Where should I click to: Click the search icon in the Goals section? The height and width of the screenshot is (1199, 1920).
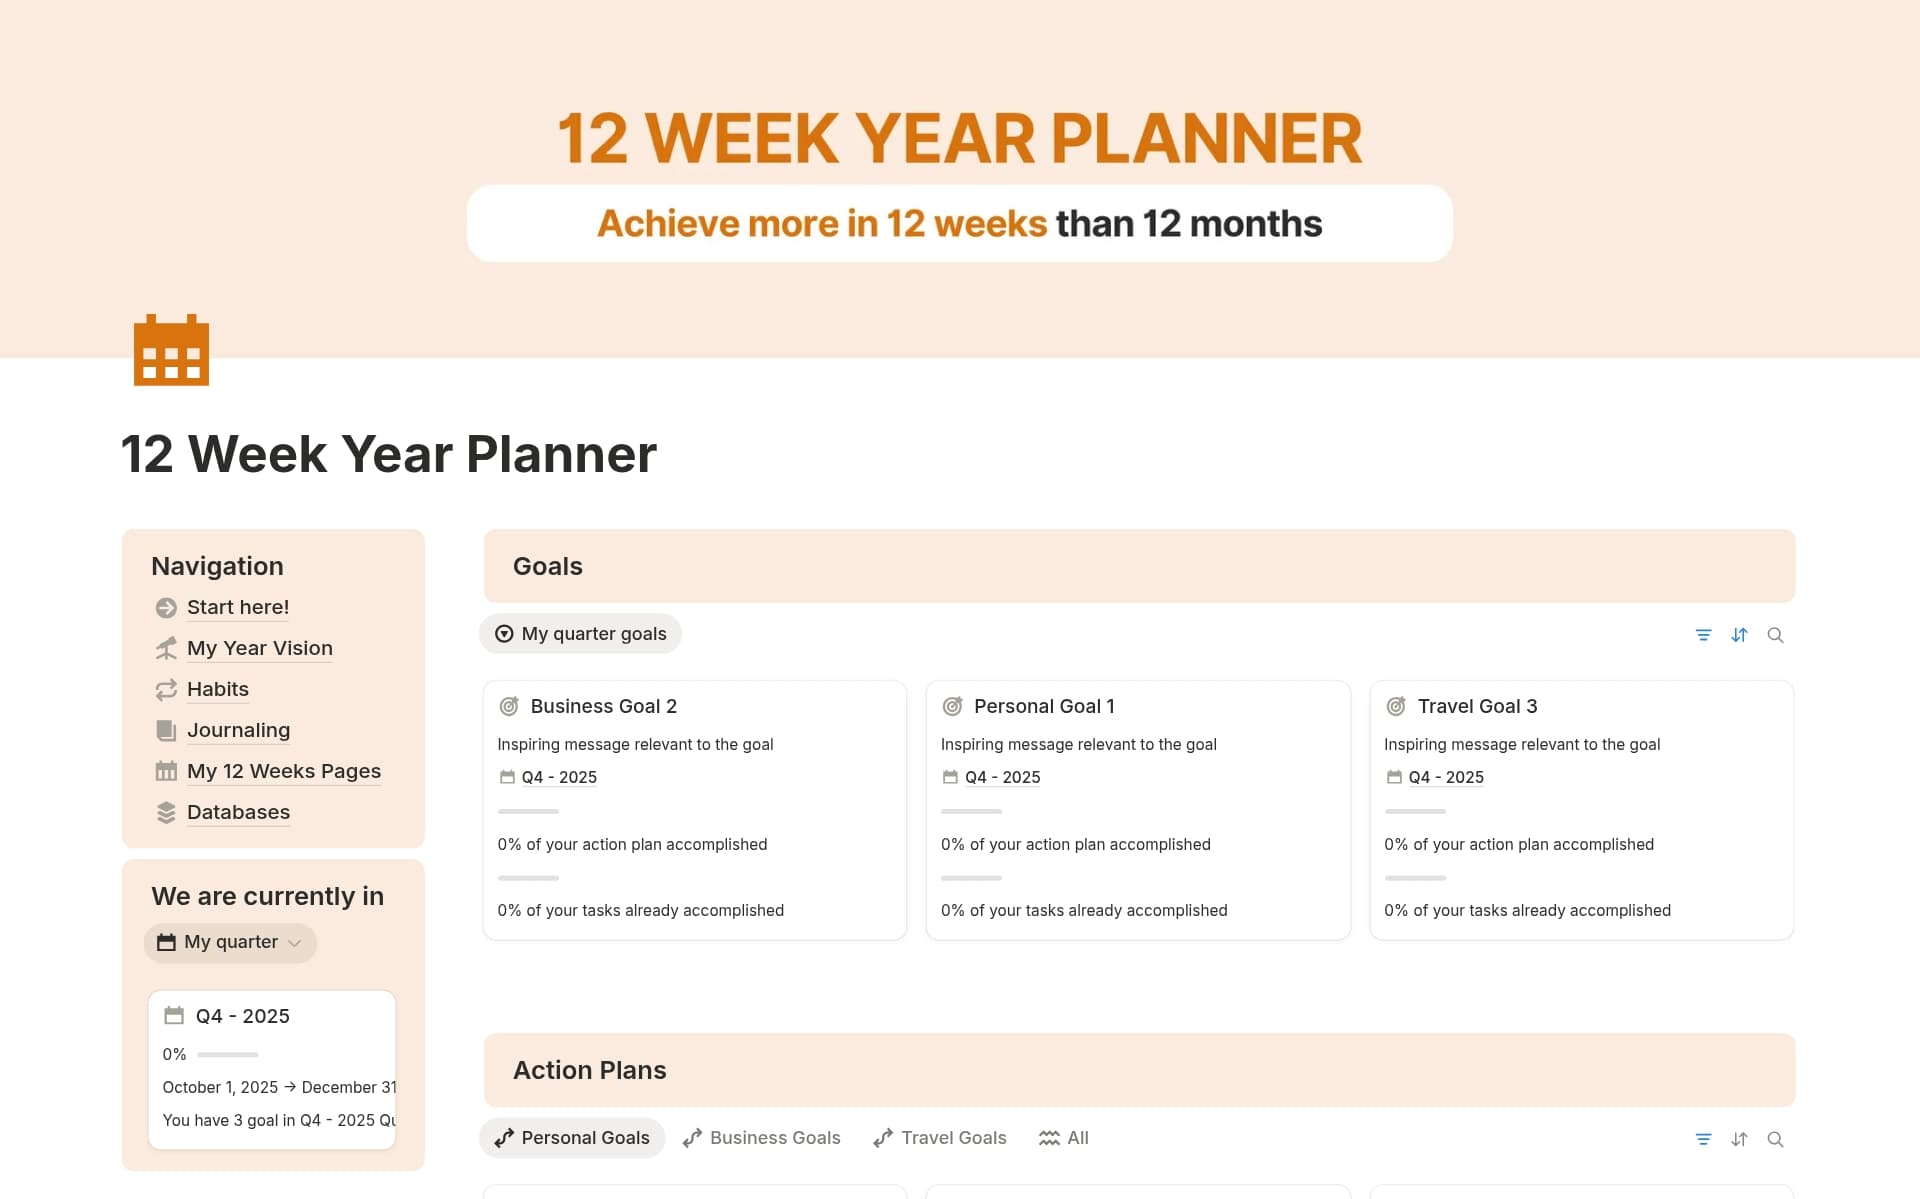(1776, 634)
